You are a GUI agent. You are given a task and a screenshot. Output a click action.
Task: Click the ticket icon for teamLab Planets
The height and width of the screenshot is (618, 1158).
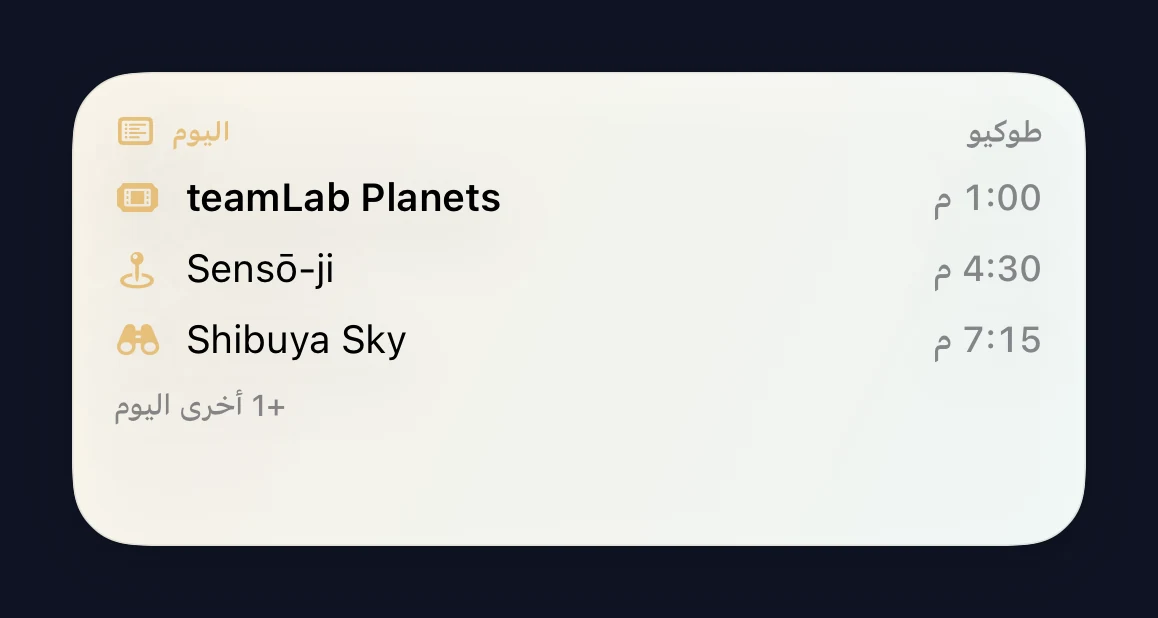click(x=137, y=198)
